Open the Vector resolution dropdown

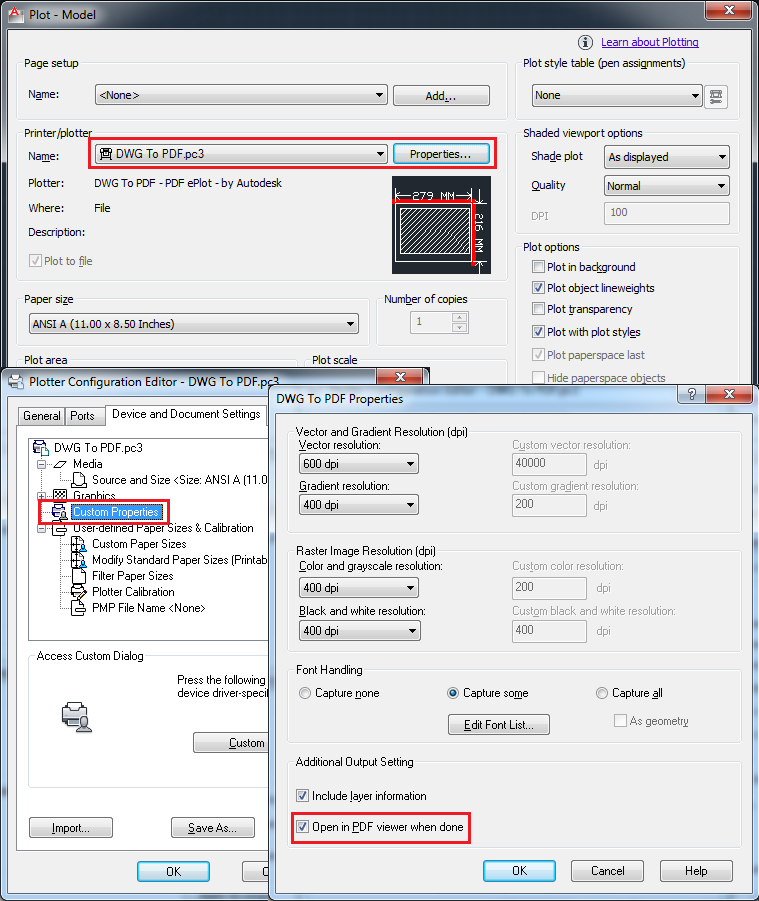click(x=359, y=464)
